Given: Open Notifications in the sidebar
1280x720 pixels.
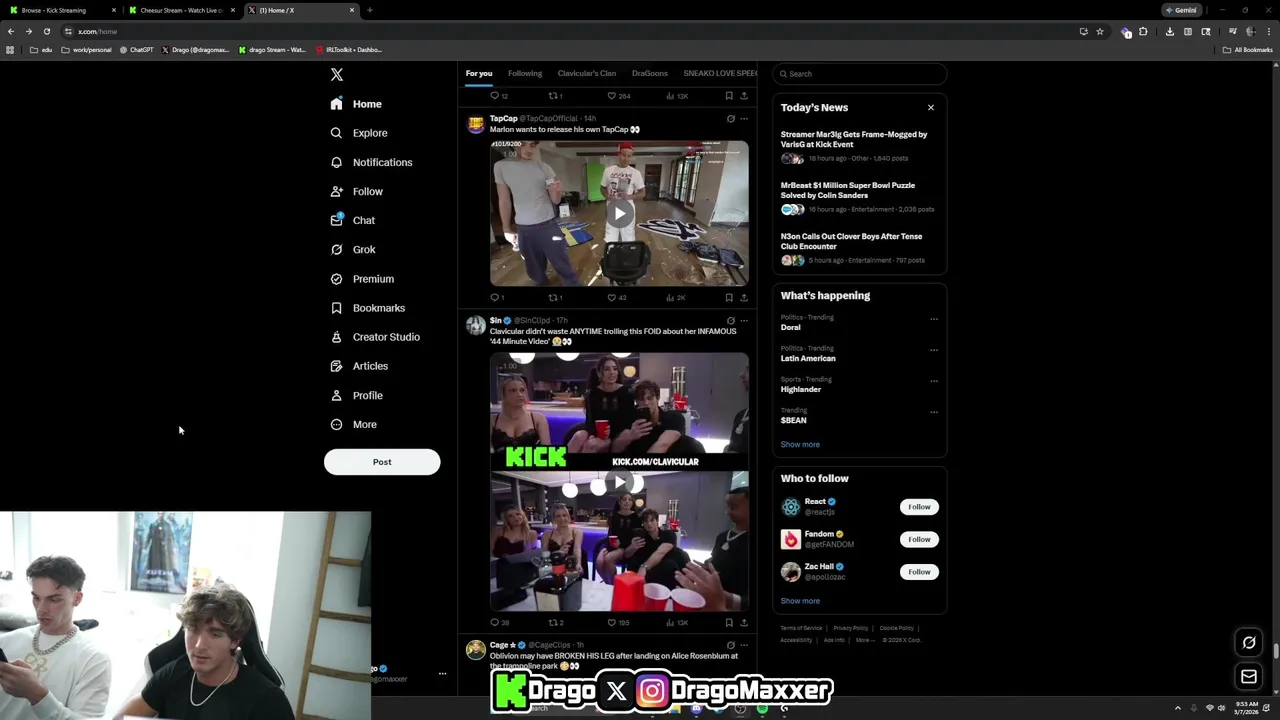Looking at the screenshot, I should [x=371, y=162].
